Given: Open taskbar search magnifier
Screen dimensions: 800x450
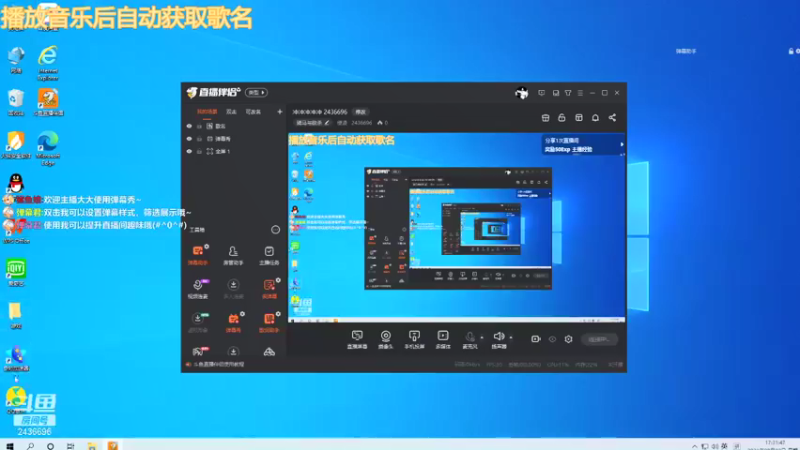Looking at the screenshot, I should (x=31, y=446).
